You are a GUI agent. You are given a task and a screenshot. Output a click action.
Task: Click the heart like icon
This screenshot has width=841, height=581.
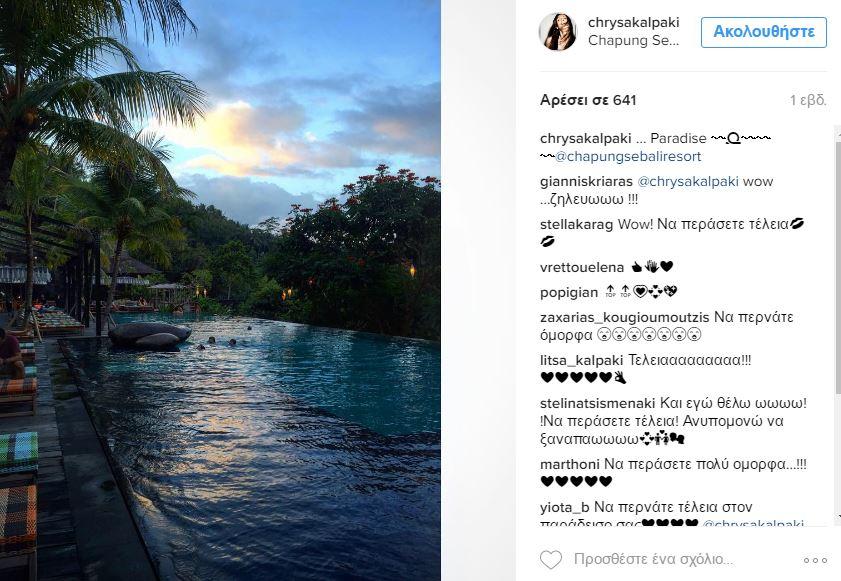(551, 560)
